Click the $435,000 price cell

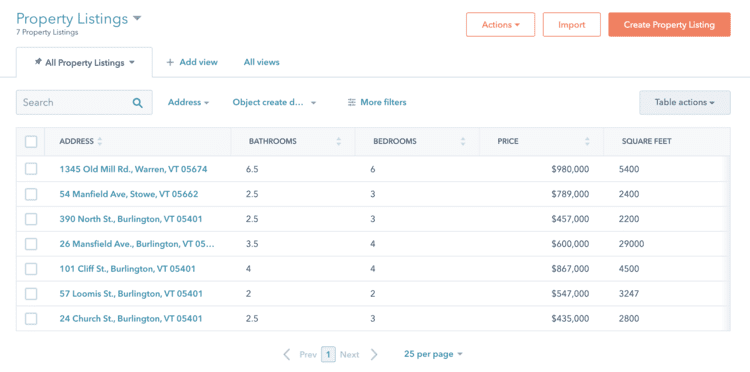[570, 318]
